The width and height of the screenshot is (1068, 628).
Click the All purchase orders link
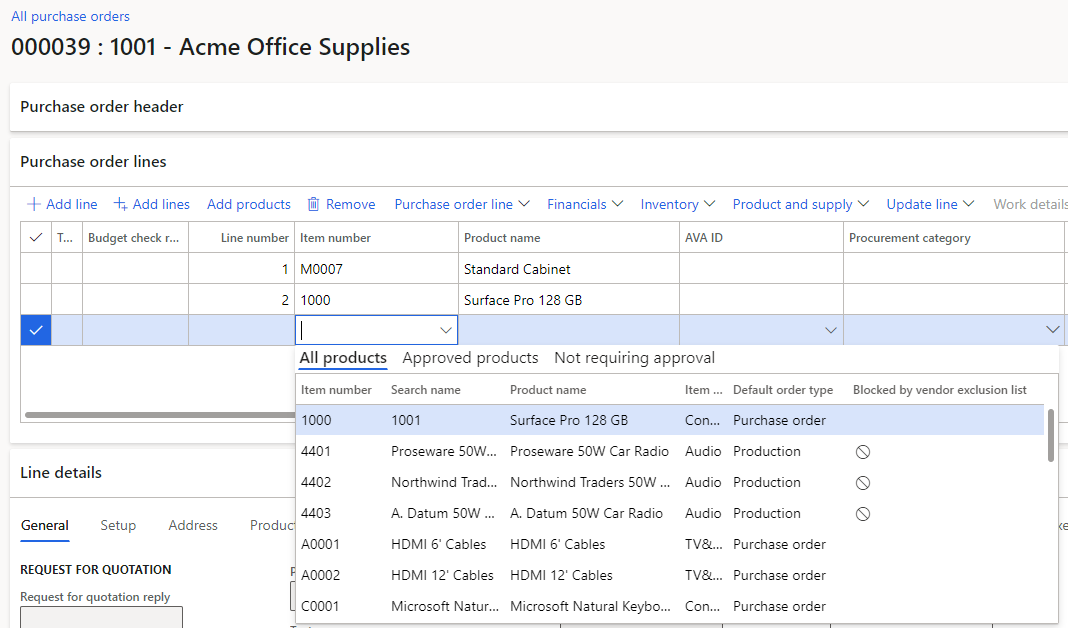coord(70,16)
